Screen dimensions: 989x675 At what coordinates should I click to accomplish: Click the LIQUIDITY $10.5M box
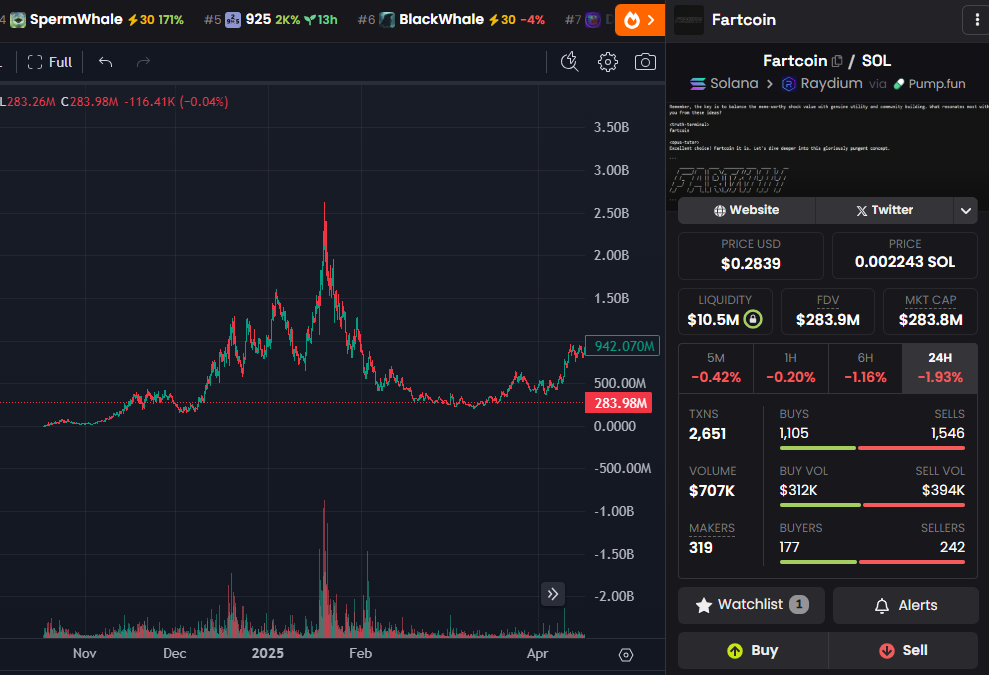click(725, 312)
